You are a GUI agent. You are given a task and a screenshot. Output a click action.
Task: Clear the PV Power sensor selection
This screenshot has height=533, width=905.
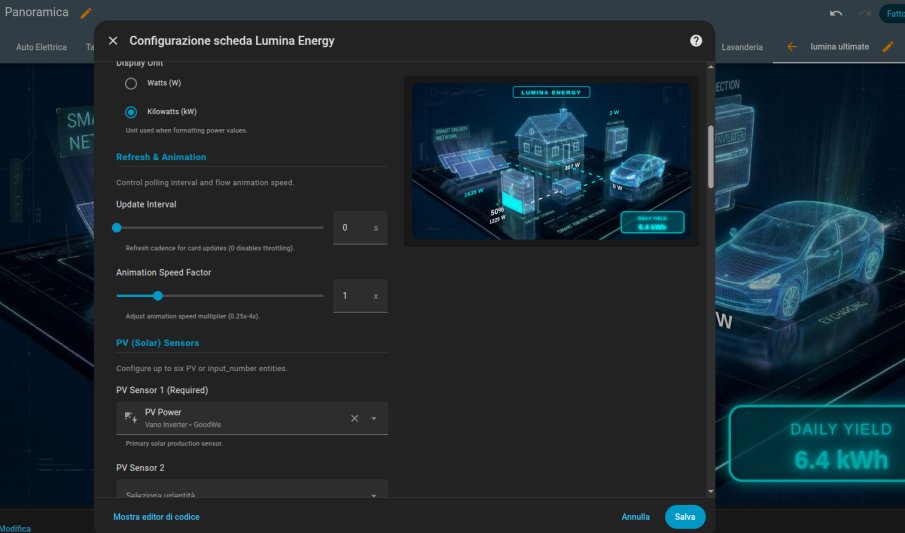point(354,418)
